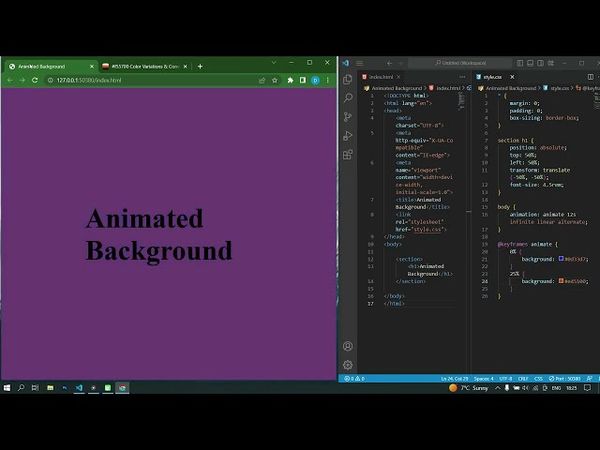The height and width of the screenshot is (450, 600).
Task: Change line endings via CRLF status item
Action: click(523, 378)
